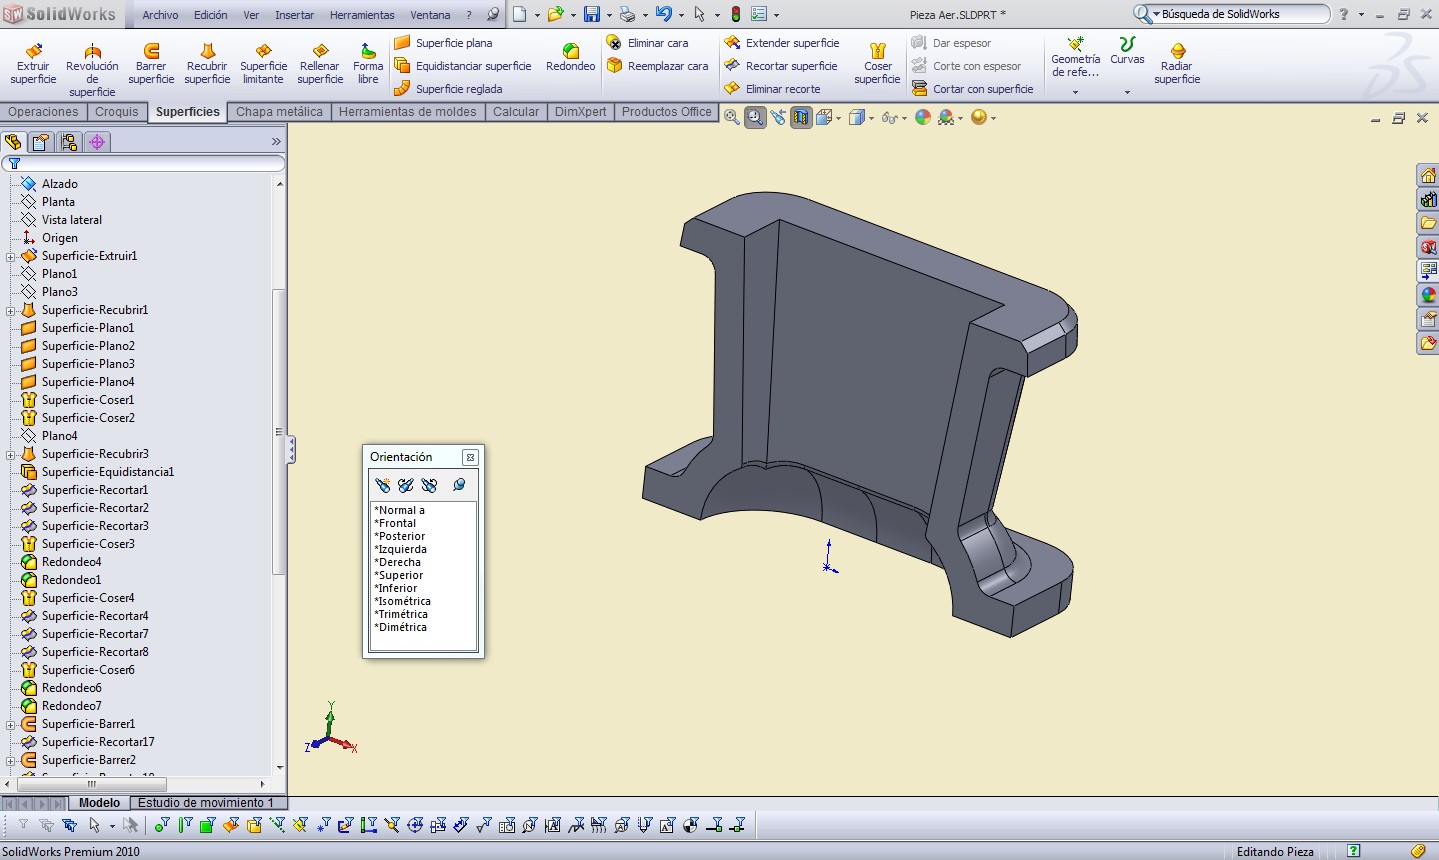Screen dimensions: 1439x860
Task: Open the ConfigurationManager panel tab
Action: pyautogui.click(x=69, y=142)
